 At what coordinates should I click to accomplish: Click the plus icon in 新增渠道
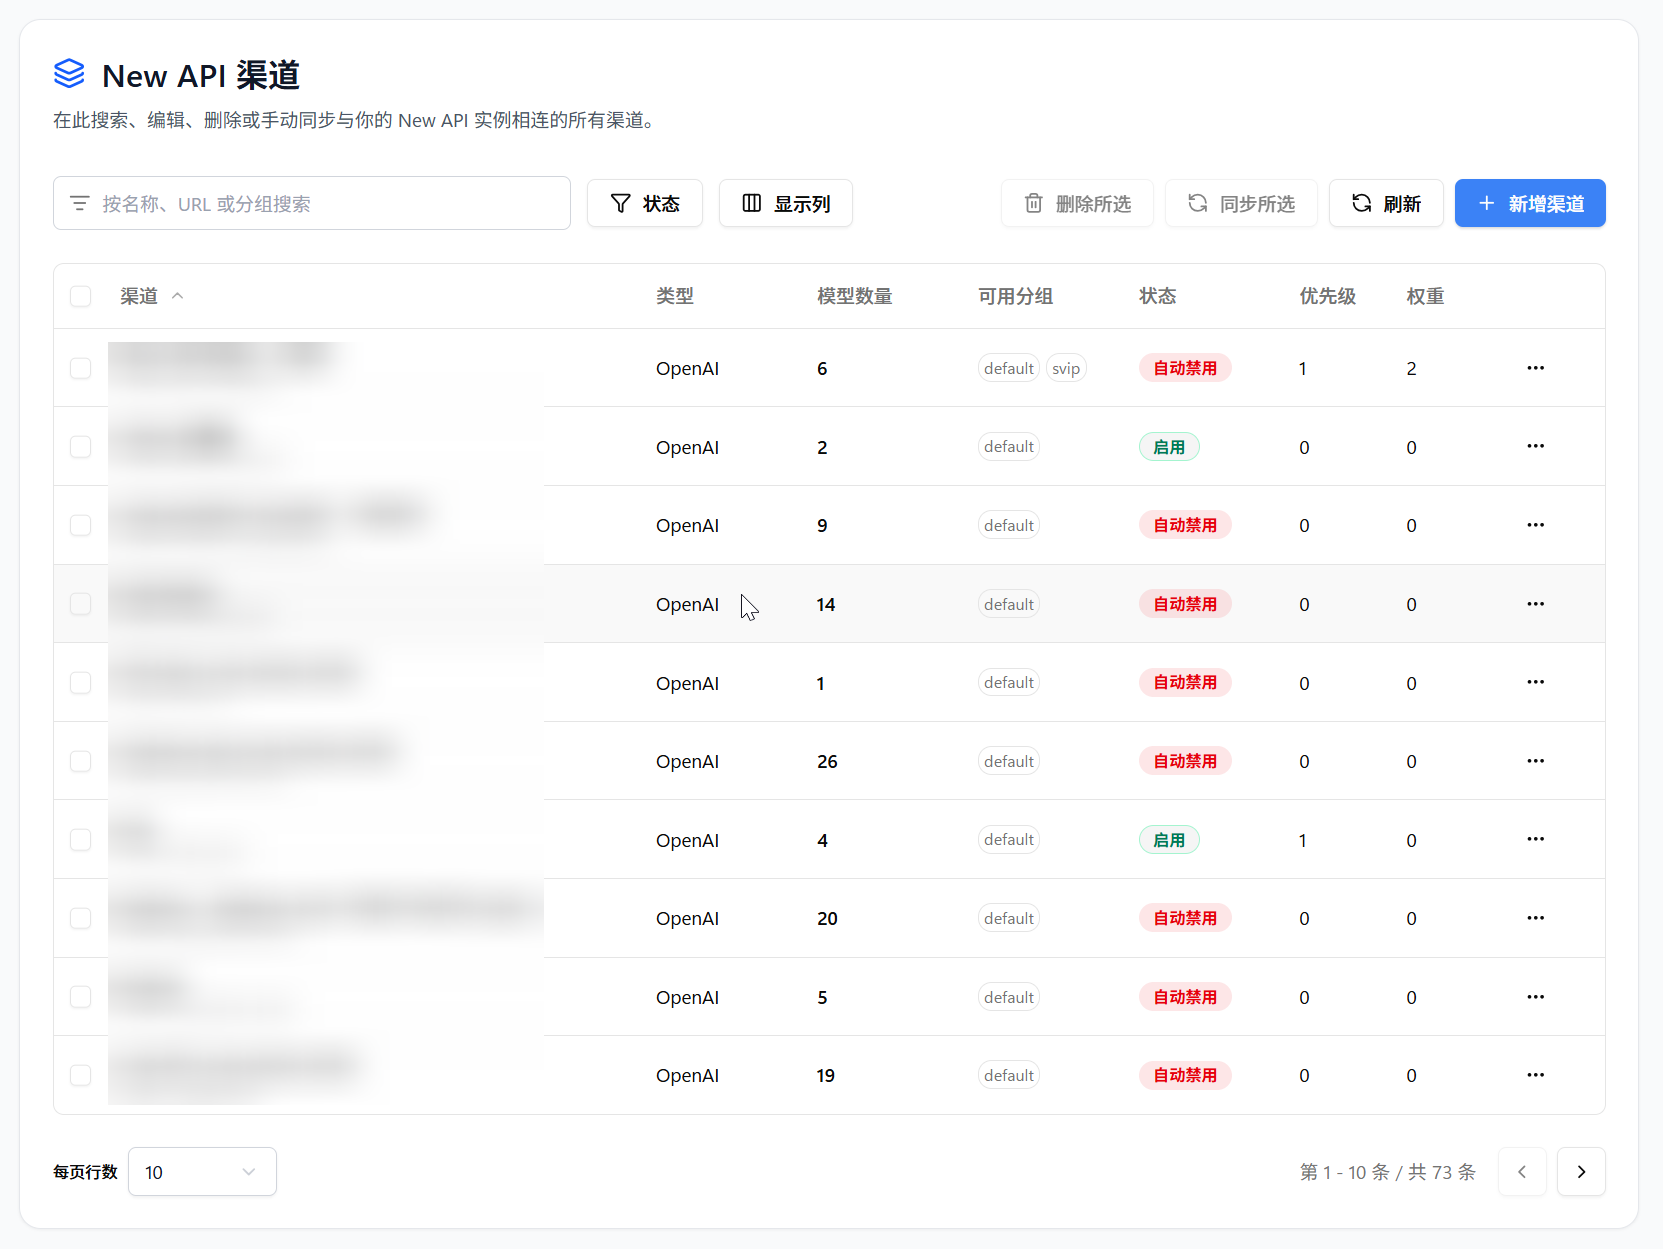[x=1486, y=203]
